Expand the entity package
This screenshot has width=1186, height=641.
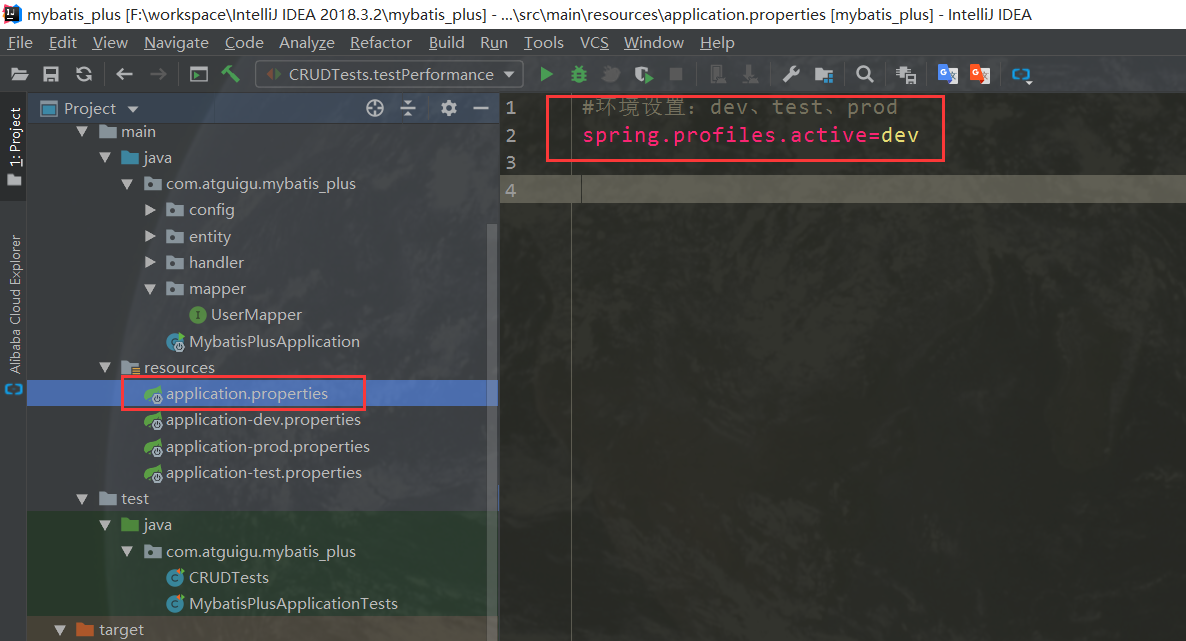point(150,236)
